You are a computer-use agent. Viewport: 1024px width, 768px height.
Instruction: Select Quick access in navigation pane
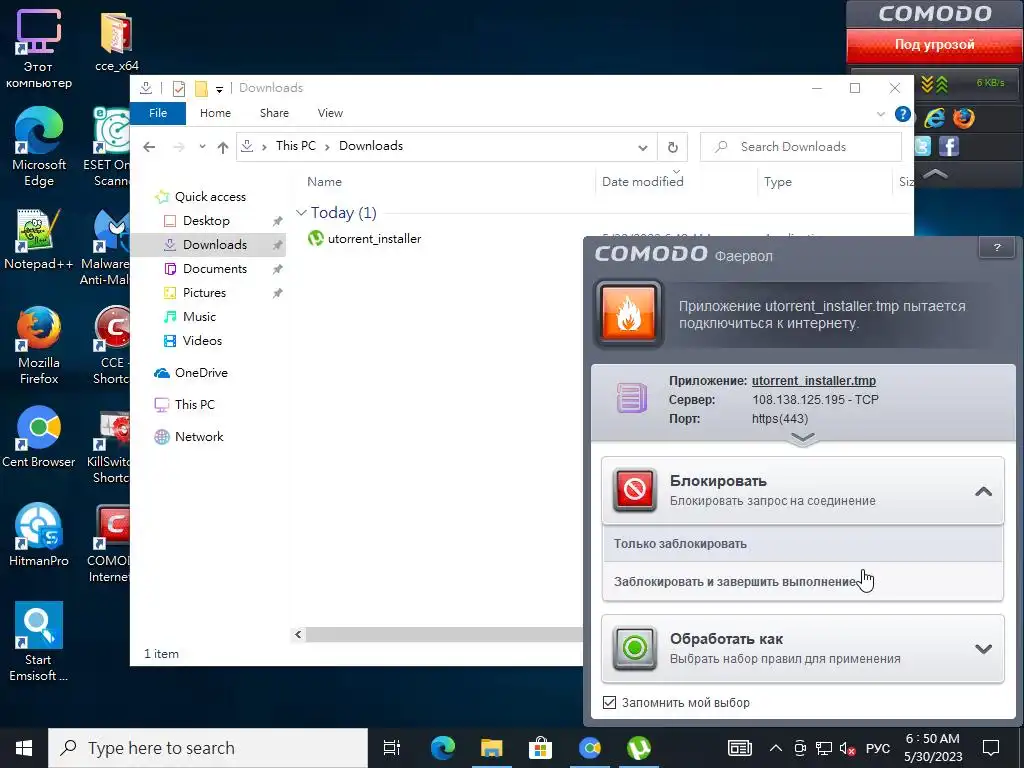click(x=210, y=197)
